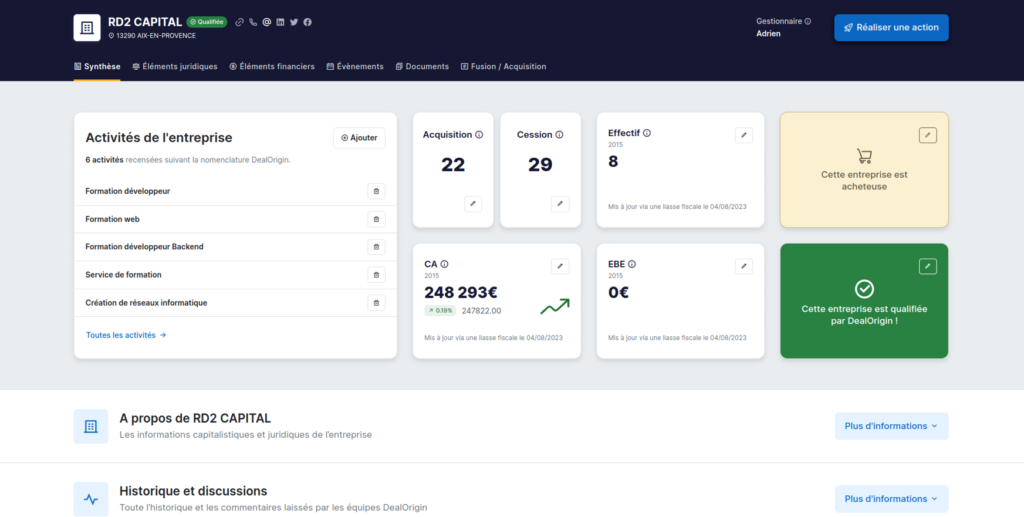
Task: Edit the EBE card value
Action: coord(743,266)
